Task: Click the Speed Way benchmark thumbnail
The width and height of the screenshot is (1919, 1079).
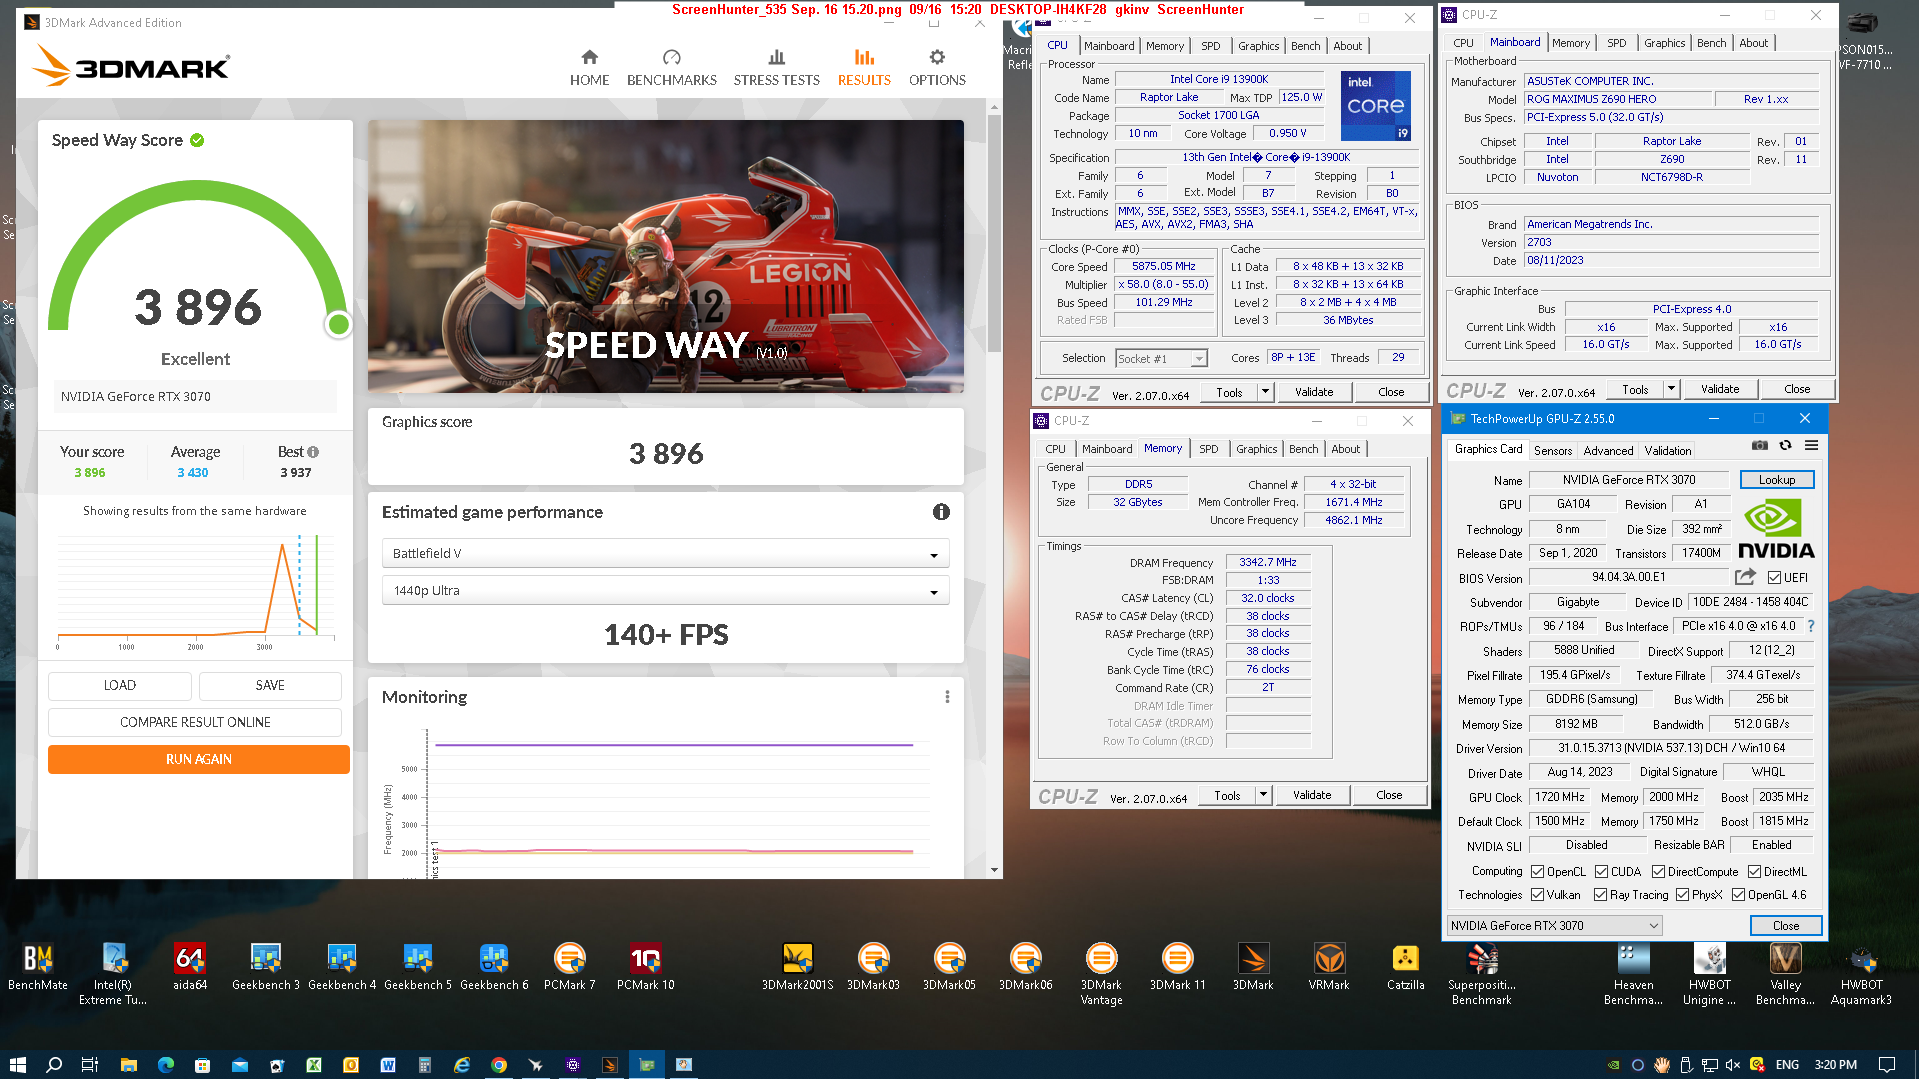Action: point(665,256)
